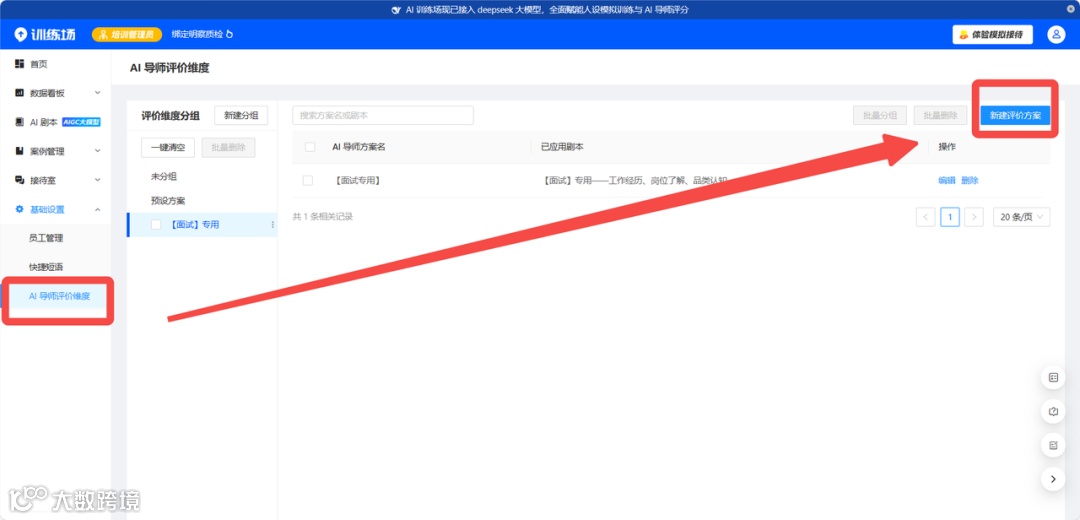Expand the 数据看板 menu chevron

point(97,92)
